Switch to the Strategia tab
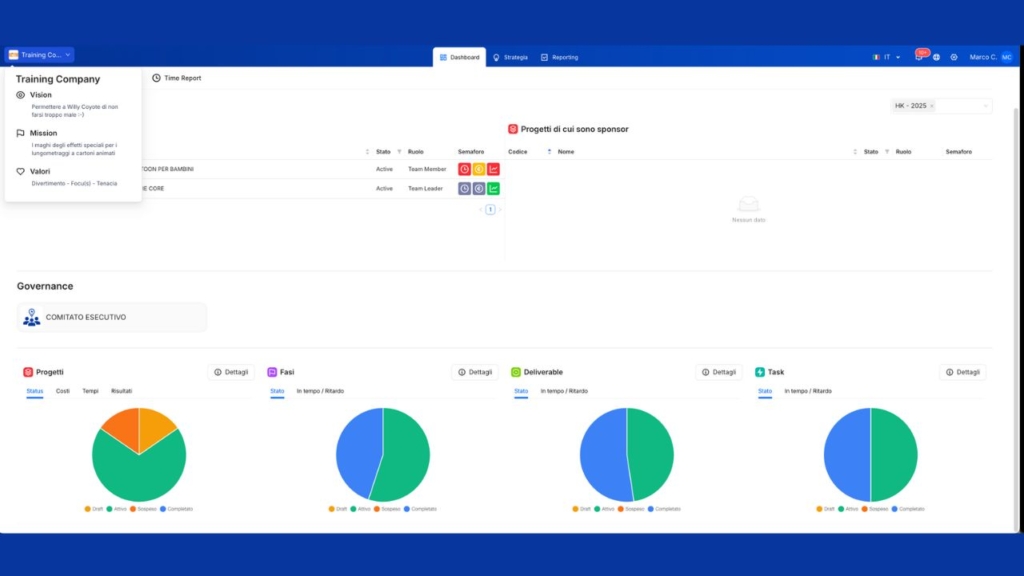This screenshot has height=576, width=1024. pos(510,57)
